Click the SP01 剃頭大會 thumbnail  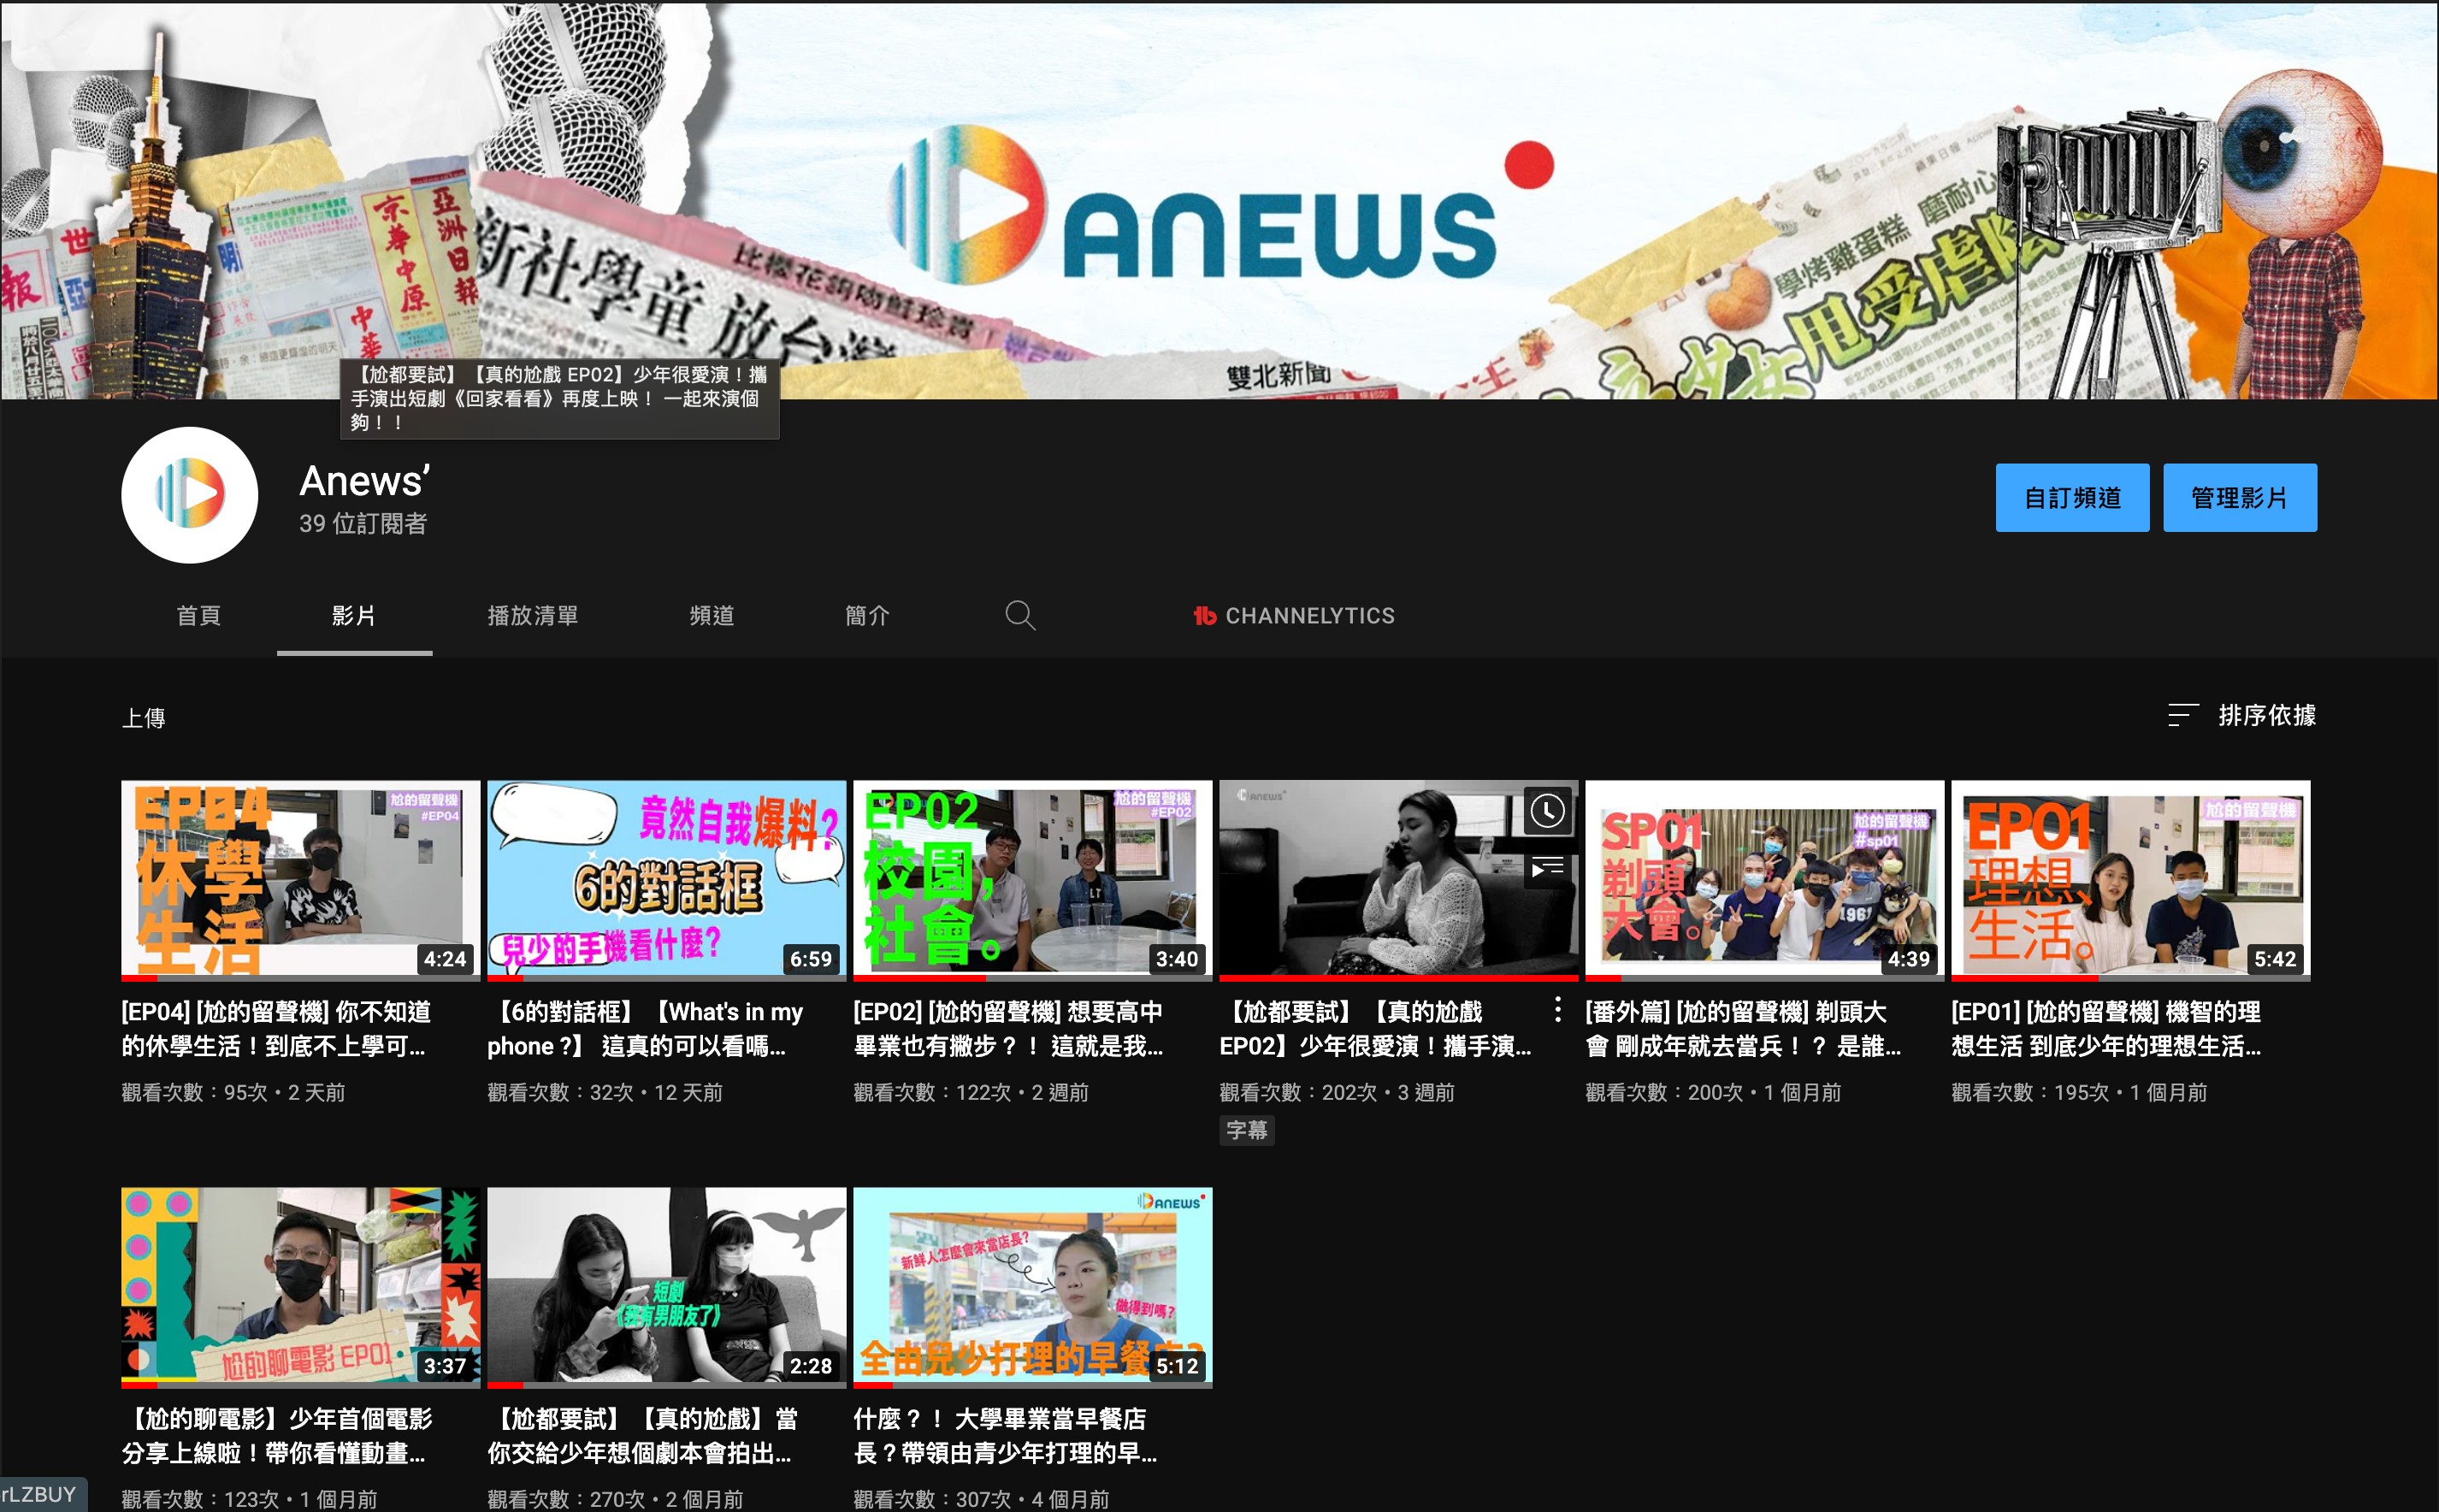[1764, 879]
